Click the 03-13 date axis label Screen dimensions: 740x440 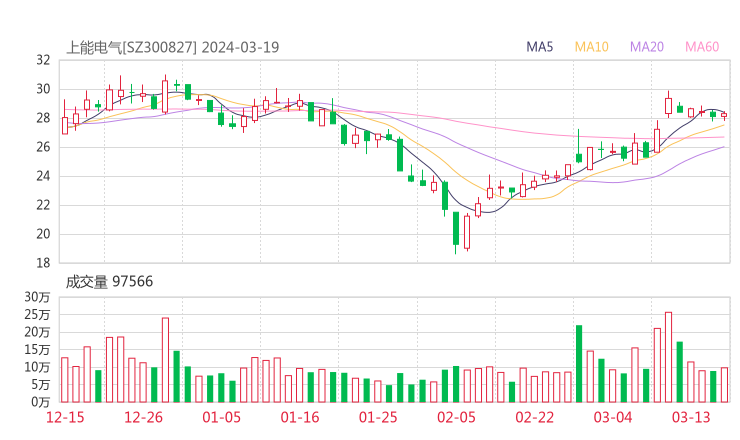coord(691,417)
